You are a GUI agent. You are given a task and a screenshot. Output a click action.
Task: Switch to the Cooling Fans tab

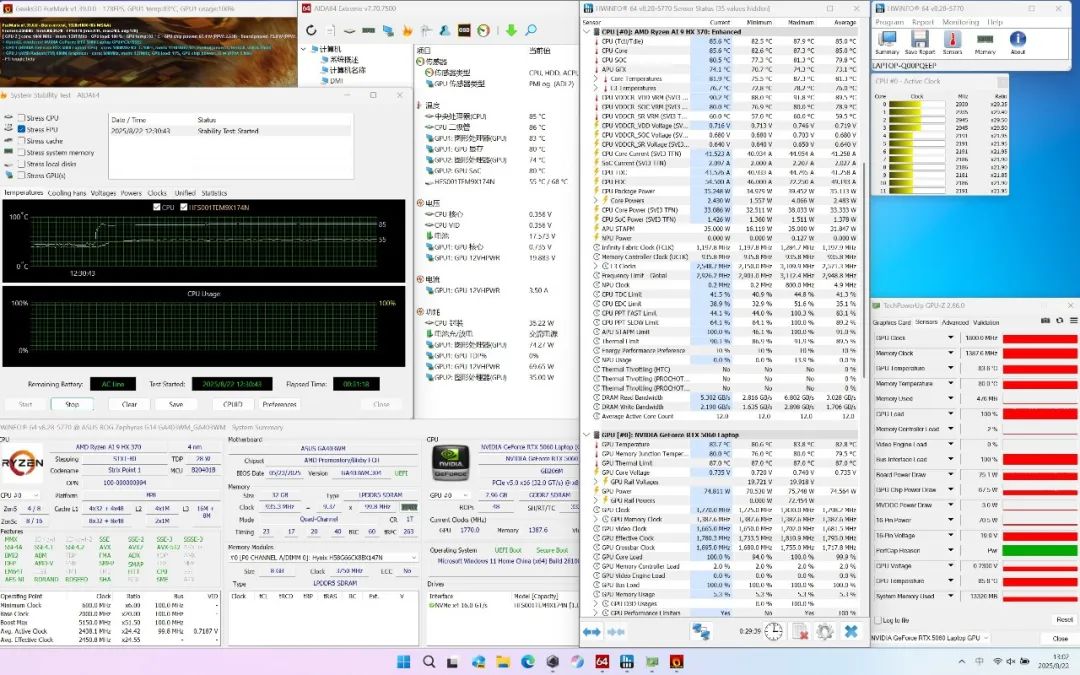(x=65, y=194)
